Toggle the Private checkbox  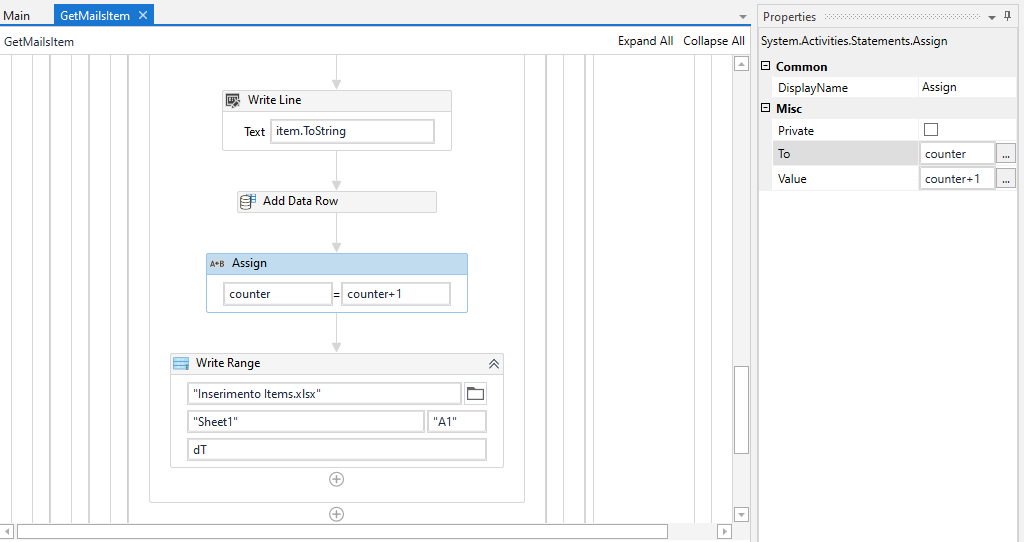point(931,130)
